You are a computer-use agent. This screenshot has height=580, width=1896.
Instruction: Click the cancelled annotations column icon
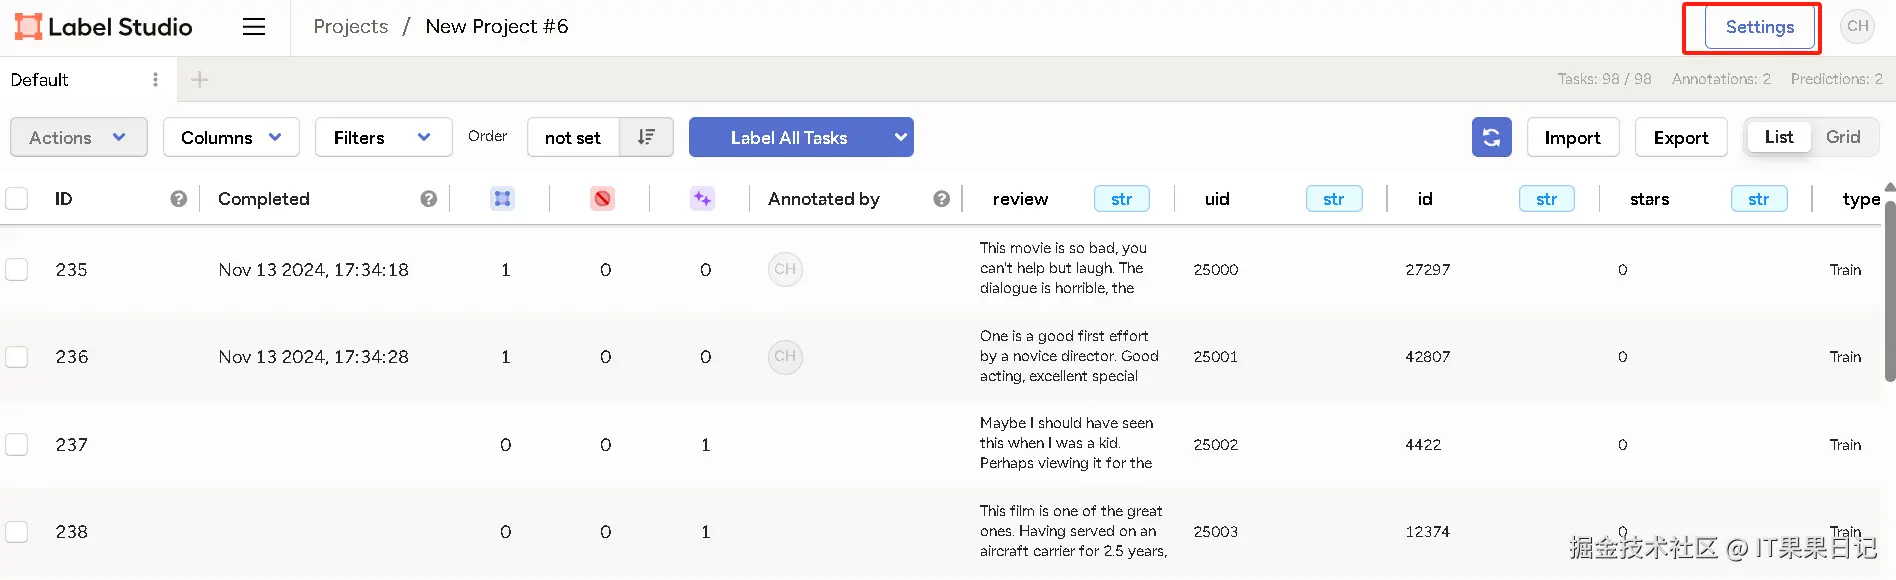click(x=602, y=199)
